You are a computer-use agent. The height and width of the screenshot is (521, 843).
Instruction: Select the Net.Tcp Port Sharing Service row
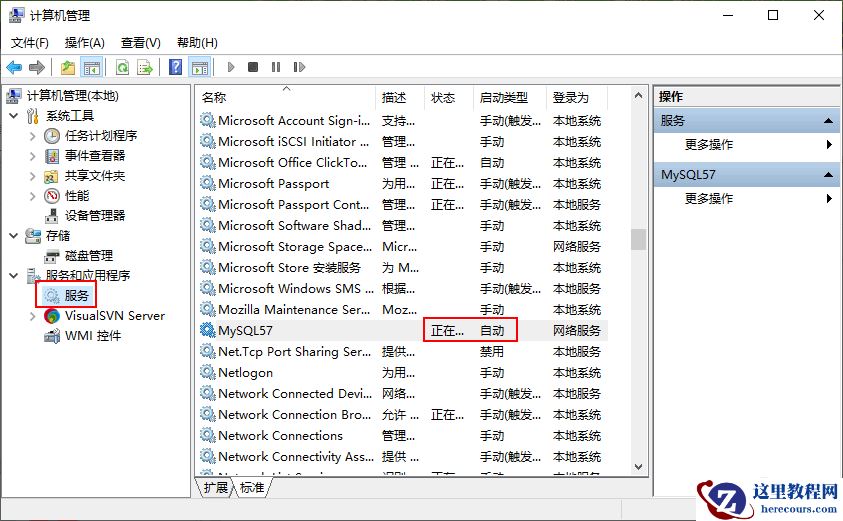click(x=403, y=351)
